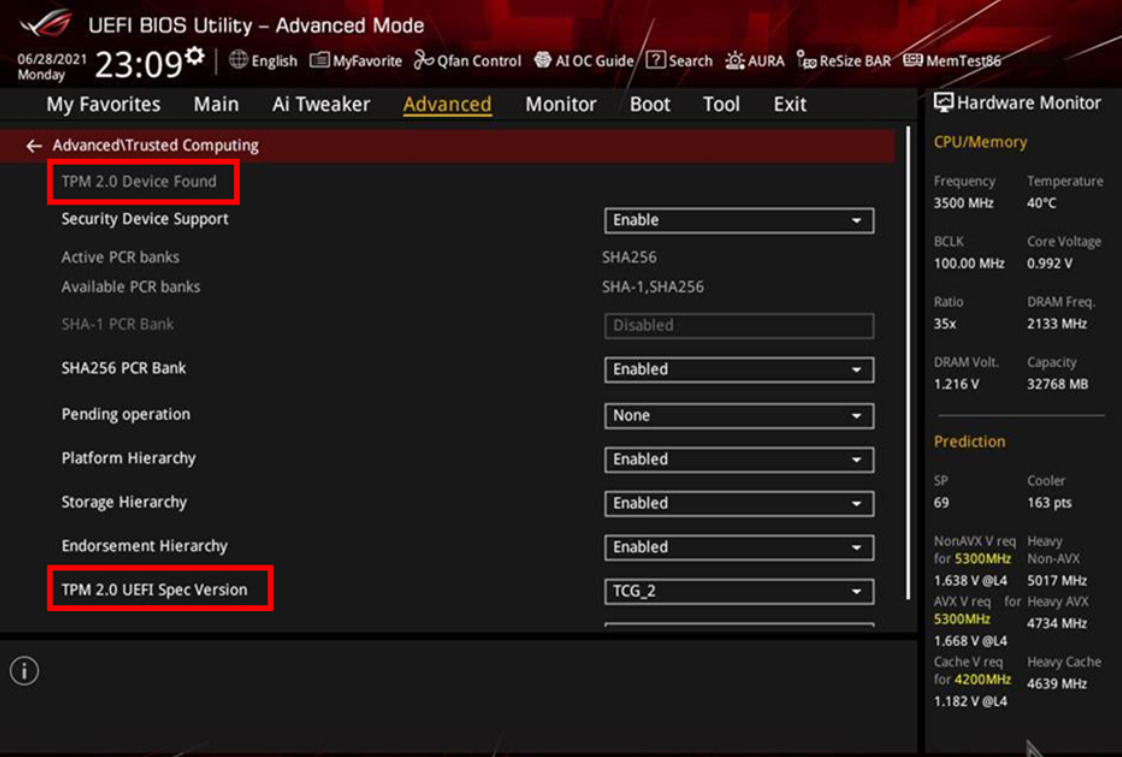Launch MemTest86 icon

tap(912, 60)
